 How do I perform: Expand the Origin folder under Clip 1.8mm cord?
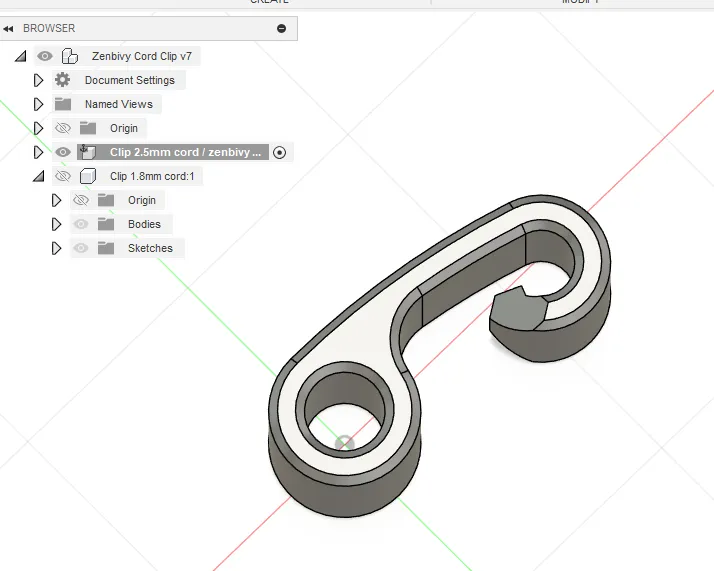pos(56,200)
